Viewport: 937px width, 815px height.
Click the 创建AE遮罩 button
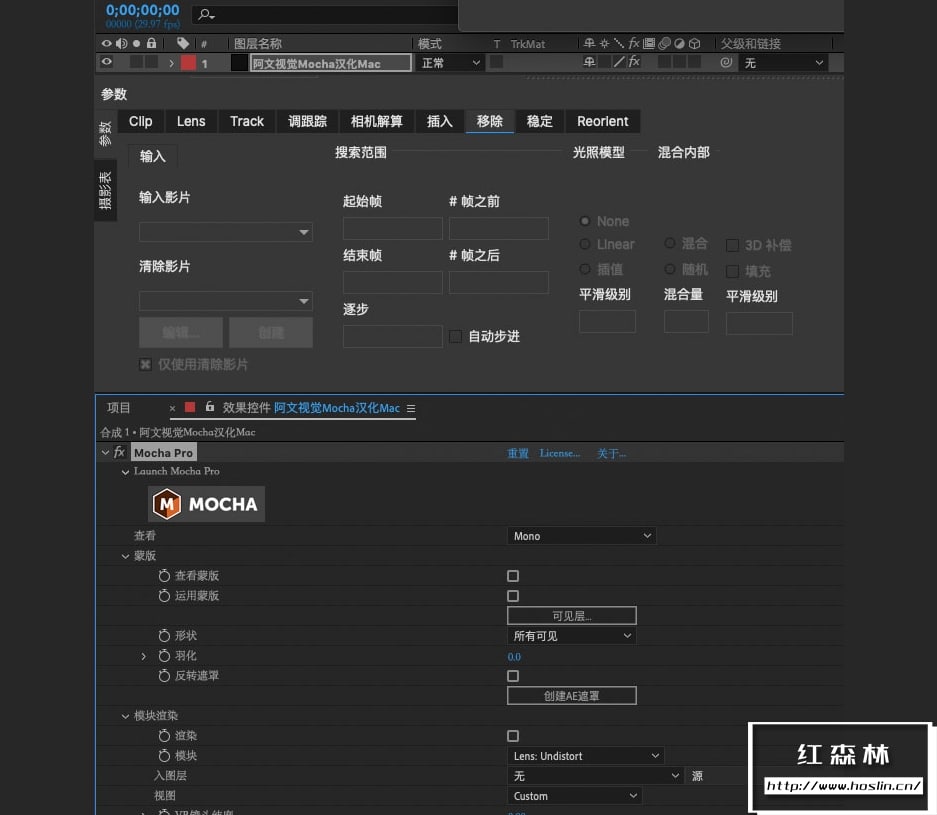pos(572,695)
